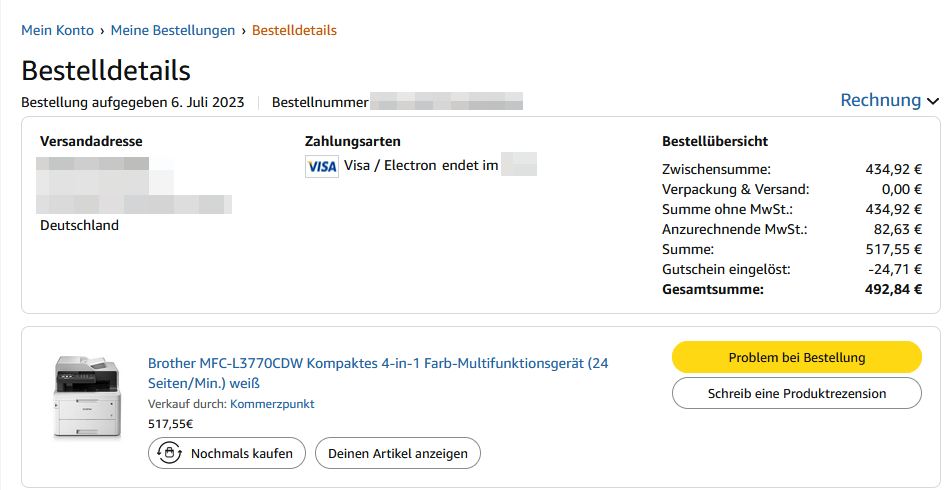
Task: Navigate to Meine Bestellungen breadcrumb
Action: 173,30
